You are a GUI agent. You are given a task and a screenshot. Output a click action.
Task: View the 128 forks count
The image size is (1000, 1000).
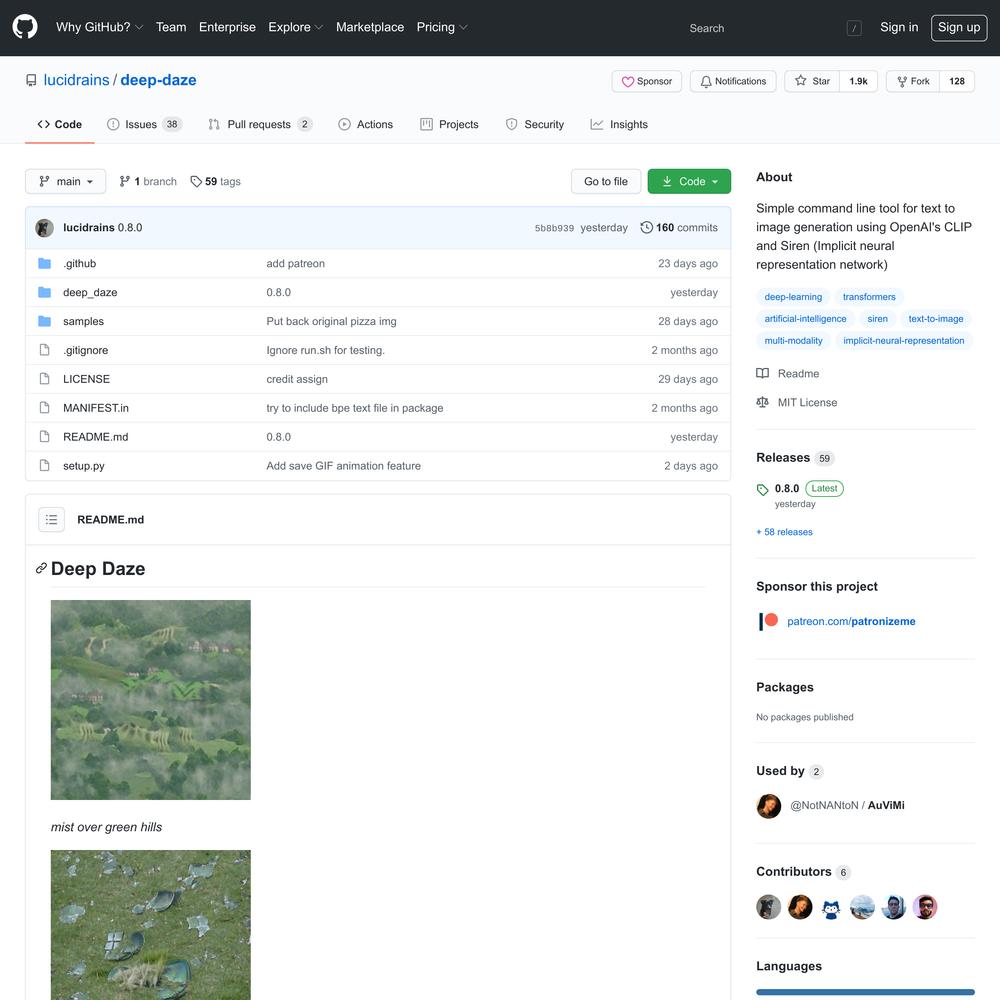[957, 81]
